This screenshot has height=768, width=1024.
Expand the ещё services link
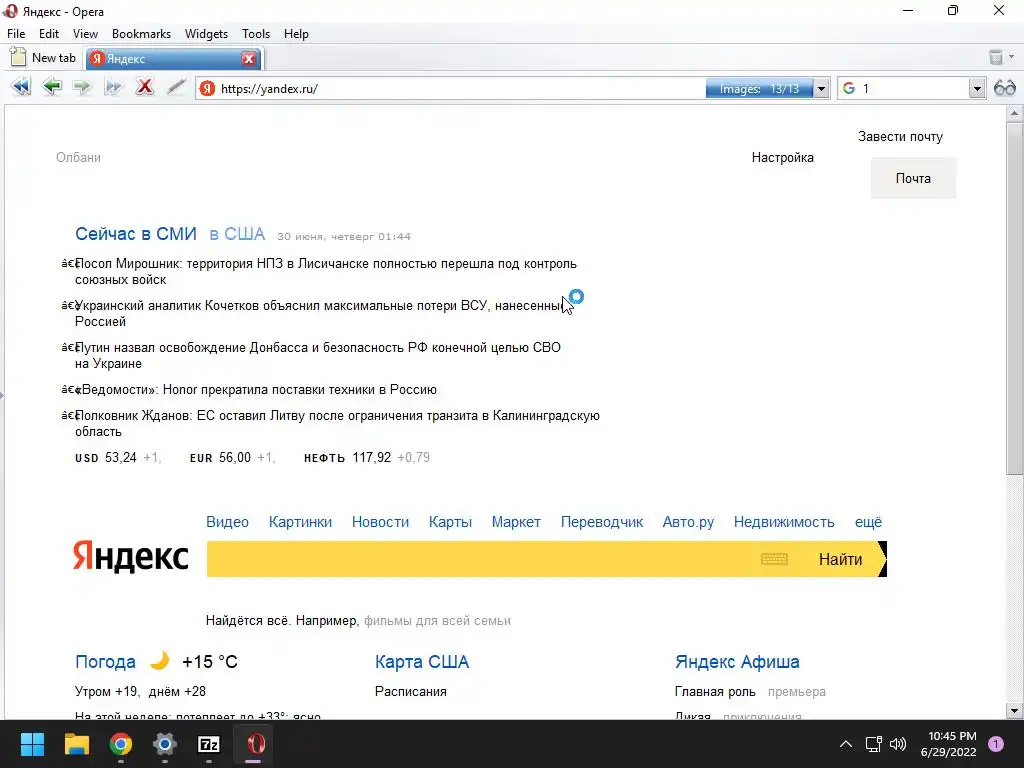click(x=868, y=522)
